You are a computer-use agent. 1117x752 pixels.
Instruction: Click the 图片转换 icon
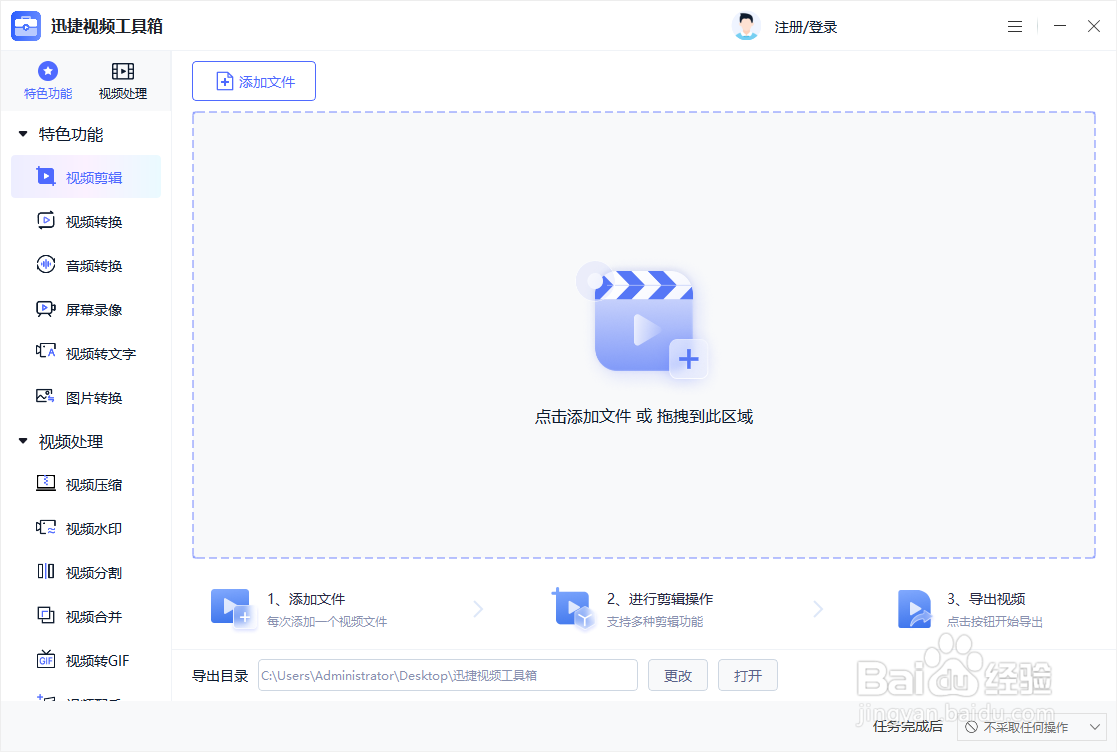[x=46, y=396]
